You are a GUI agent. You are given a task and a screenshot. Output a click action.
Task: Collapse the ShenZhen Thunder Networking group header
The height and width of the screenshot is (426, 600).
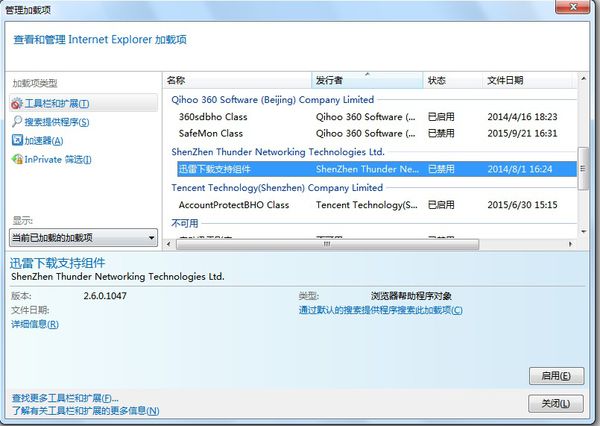(278, 152)
